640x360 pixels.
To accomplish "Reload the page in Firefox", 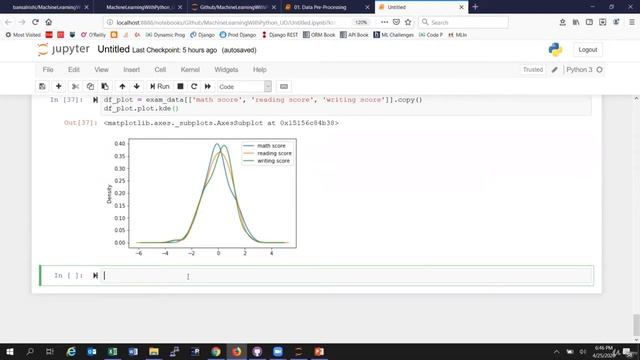I will pyautogui.click(x=36, y=22).
